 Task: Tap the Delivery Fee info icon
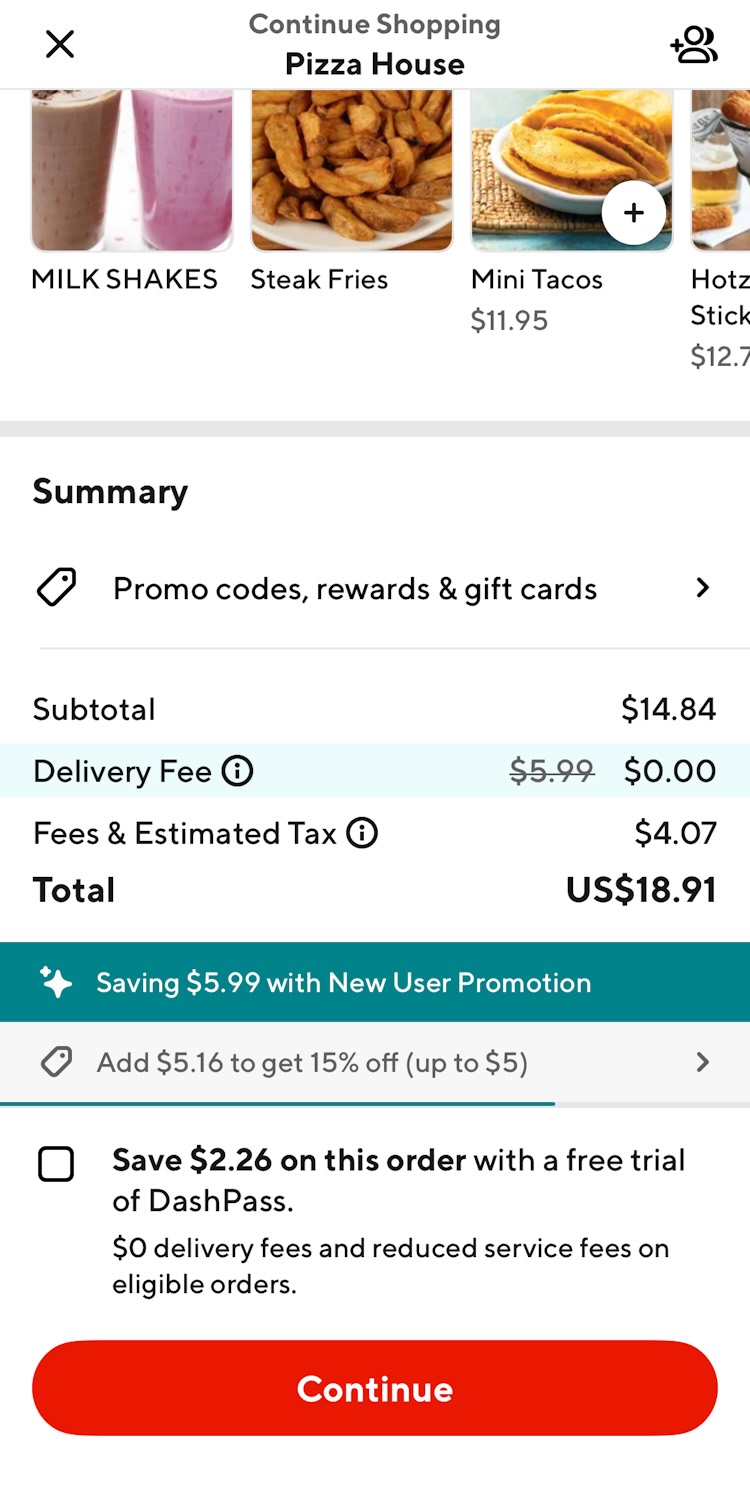point(237,771)
